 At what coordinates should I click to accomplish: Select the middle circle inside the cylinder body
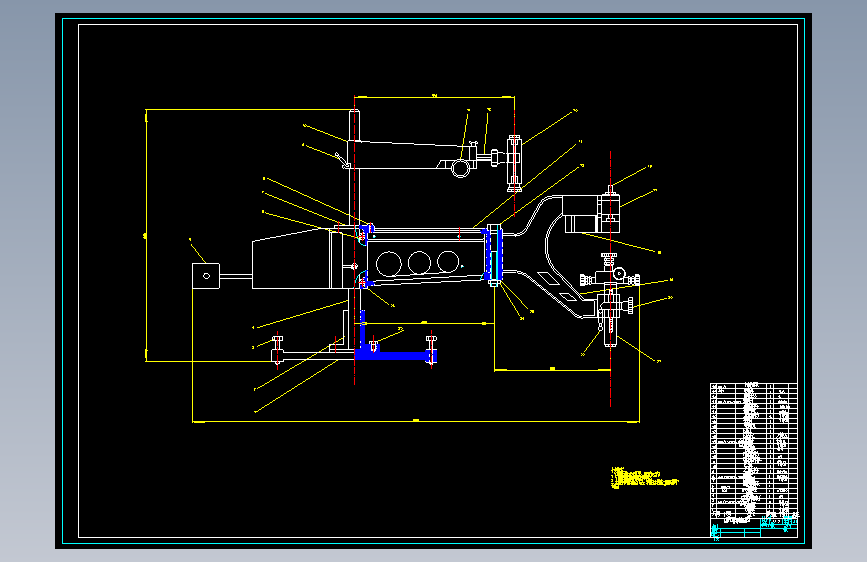click(419, 262)
